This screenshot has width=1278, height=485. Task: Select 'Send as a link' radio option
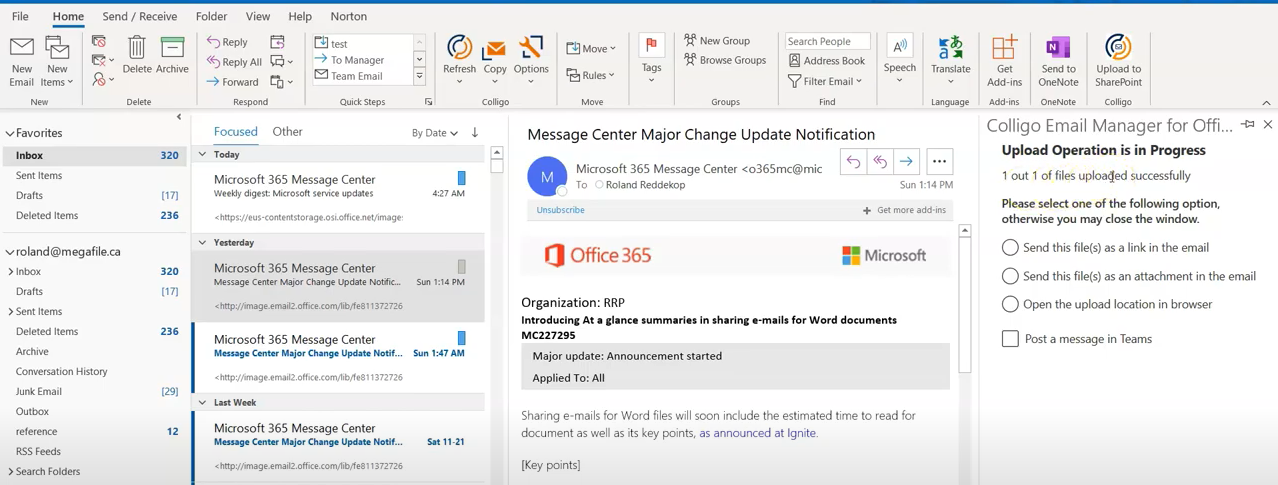1010,248
